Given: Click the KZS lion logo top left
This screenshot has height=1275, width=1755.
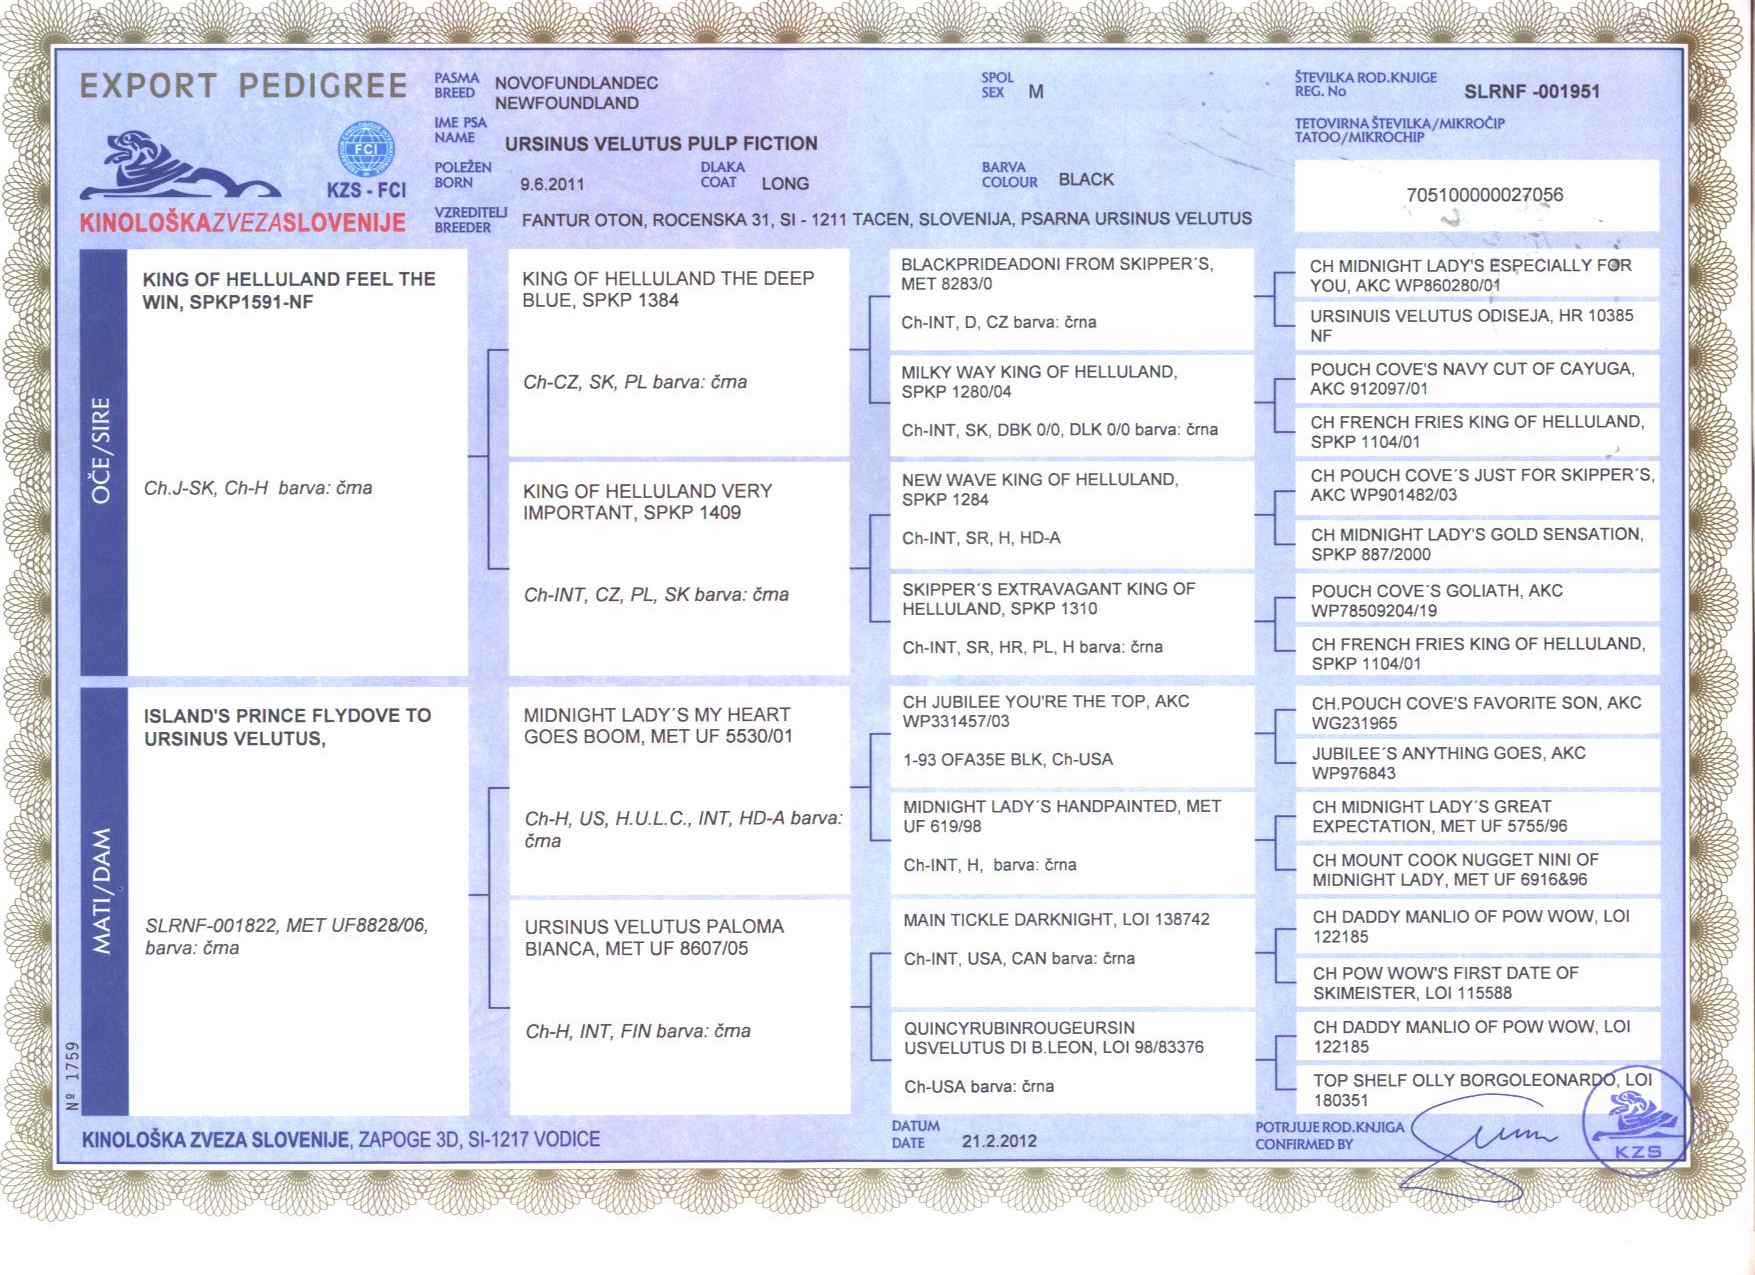Looking at the screenshot, I should point(181,166).
